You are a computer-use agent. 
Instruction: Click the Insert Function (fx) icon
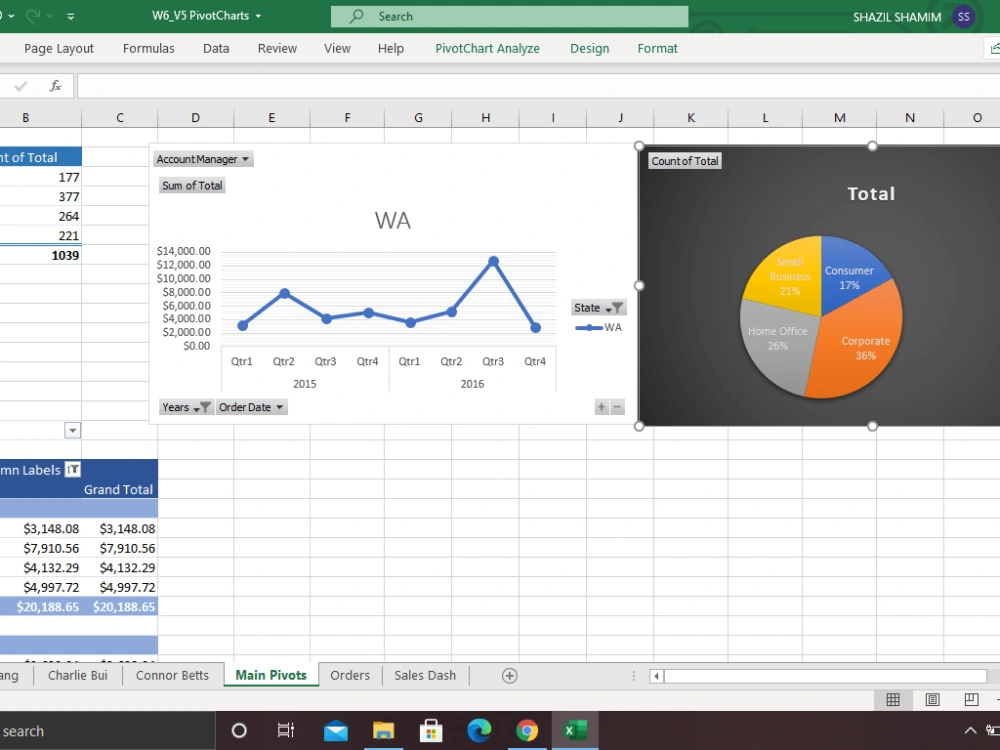click(55, 85)
